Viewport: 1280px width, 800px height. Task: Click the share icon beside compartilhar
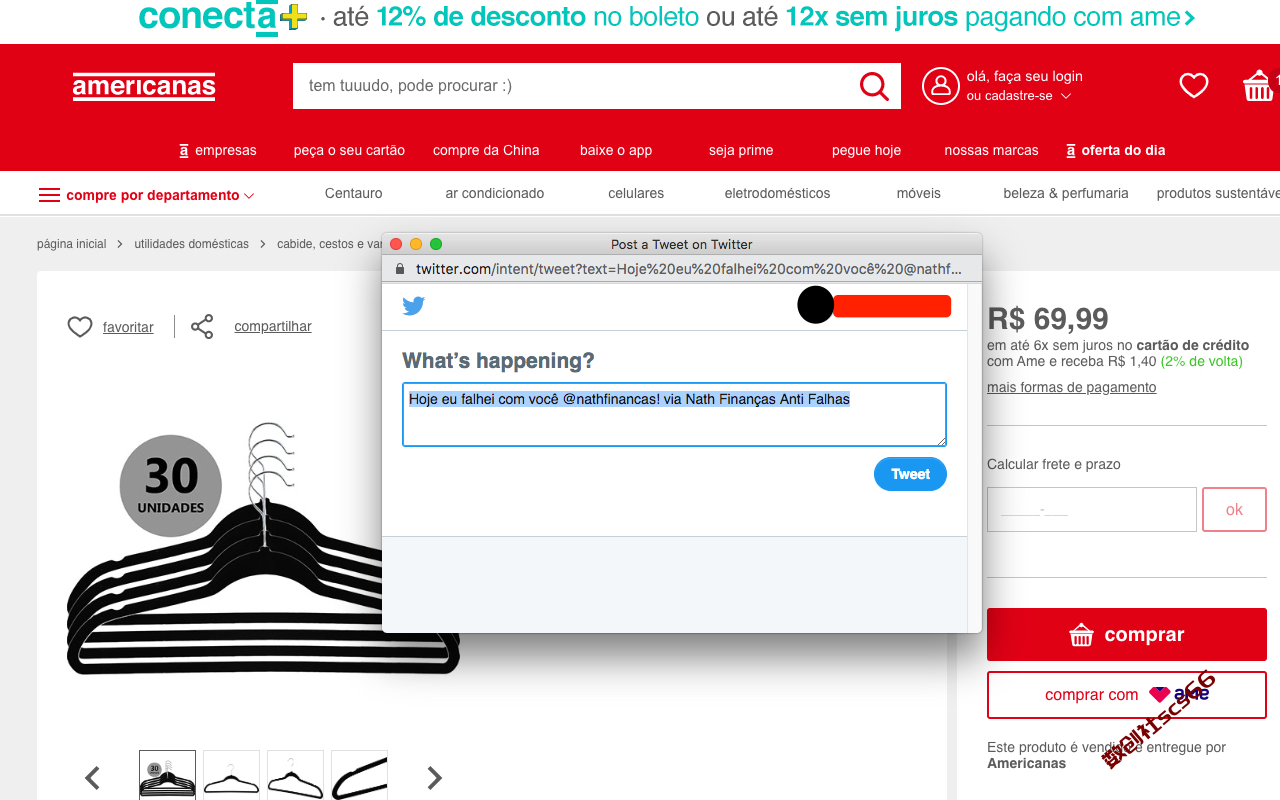tap(202, 327)
